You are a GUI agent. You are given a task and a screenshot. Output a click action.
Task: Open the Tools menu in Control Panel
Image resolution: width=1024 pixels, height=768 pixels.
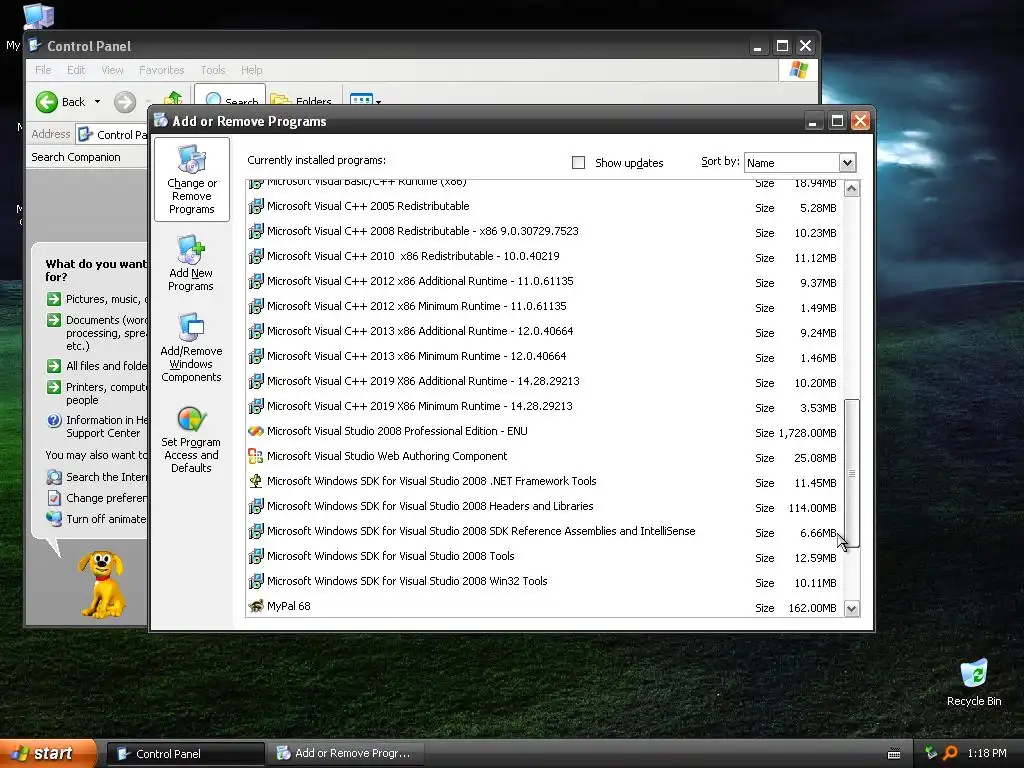[213, 70]
